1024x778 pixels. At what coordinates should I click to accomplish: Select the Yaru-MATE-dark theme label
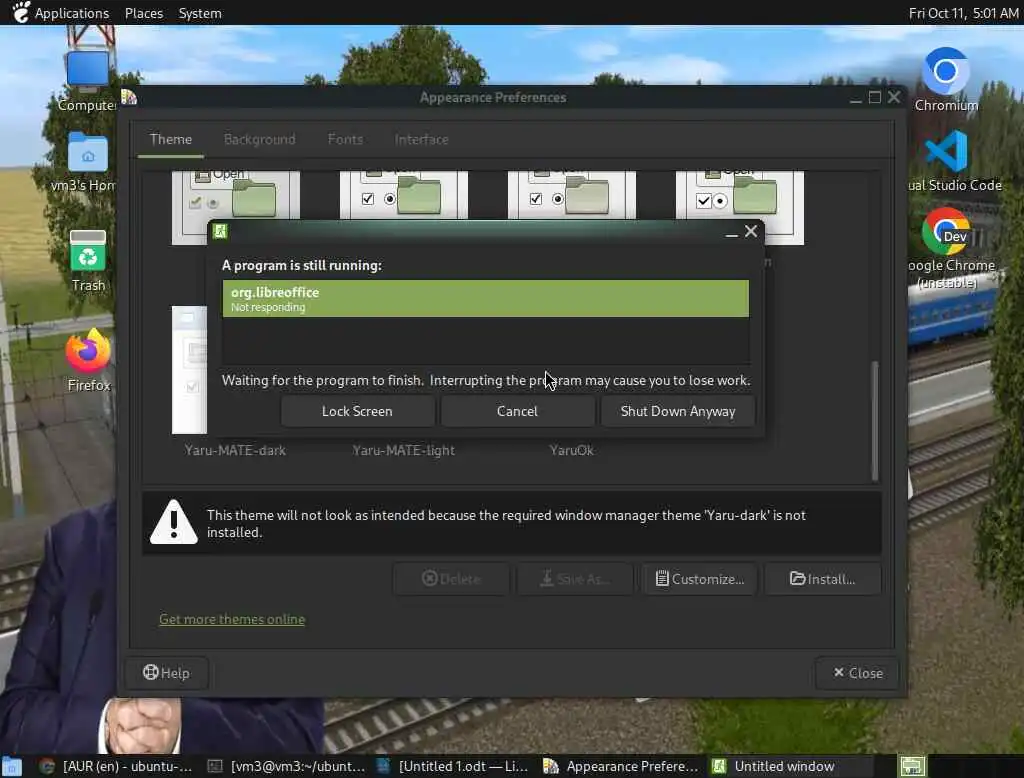point(235,450)
